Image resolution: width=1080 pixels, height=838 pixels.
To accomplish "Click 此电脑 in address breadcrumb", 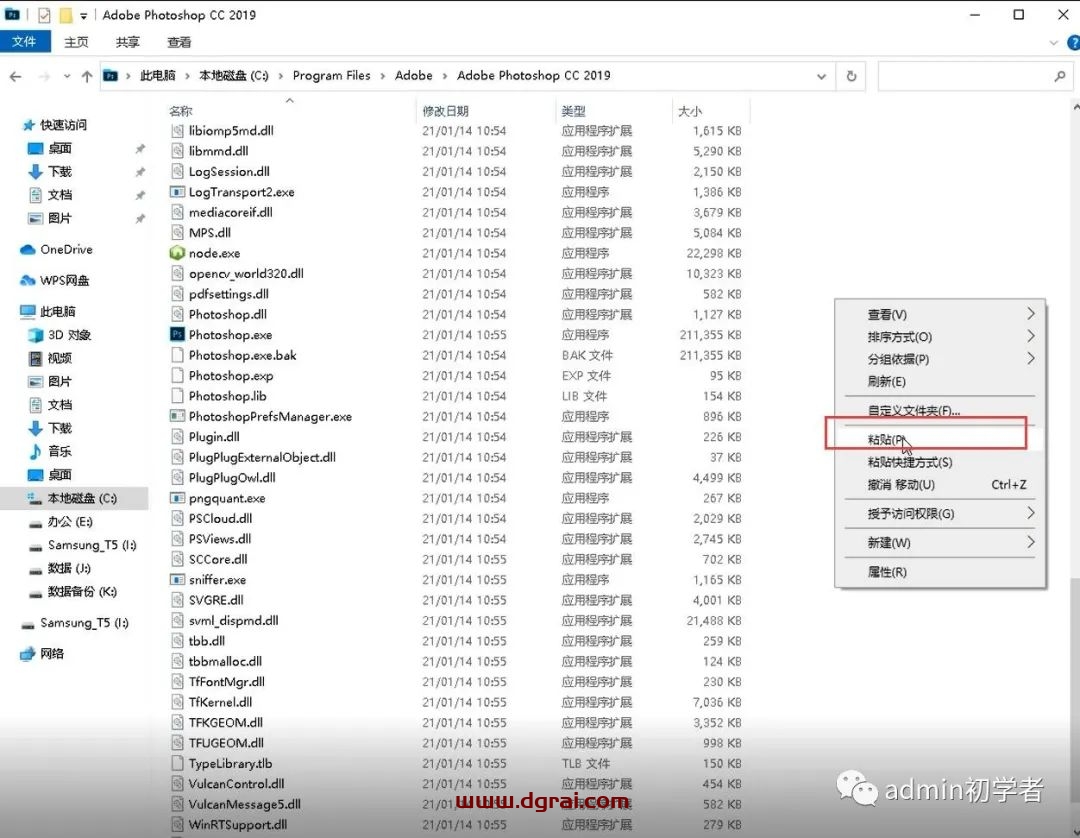I will pyautogui.click(x=158, y=76).
